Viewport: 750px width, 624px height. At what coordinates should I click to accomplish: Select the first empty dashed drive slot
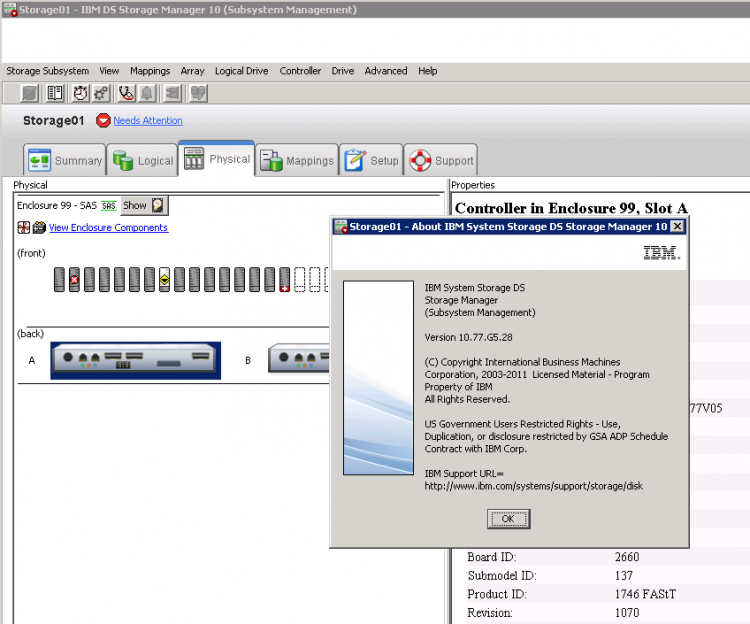point(299,280)
